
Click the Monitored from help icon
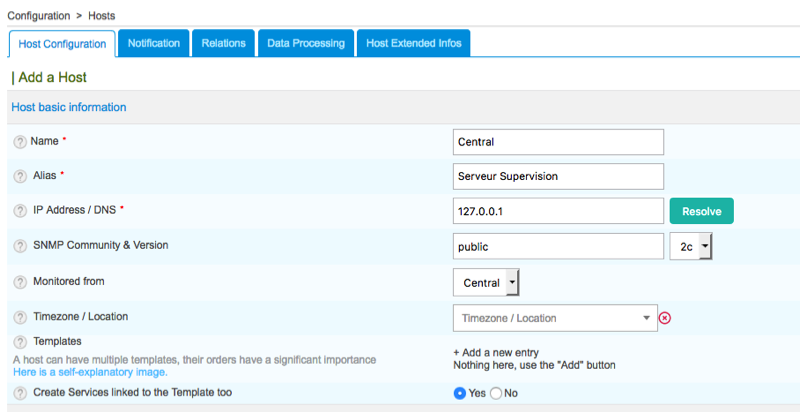coord(20,283)
